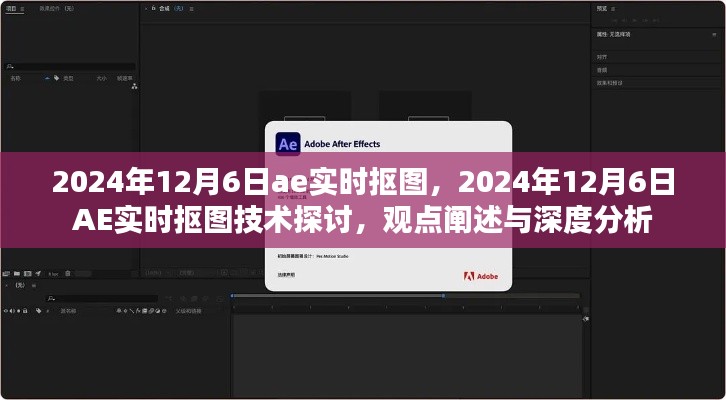Click the trash icon to delete selected items
Viewport: 726px width, 400px height.
[68, 274]
